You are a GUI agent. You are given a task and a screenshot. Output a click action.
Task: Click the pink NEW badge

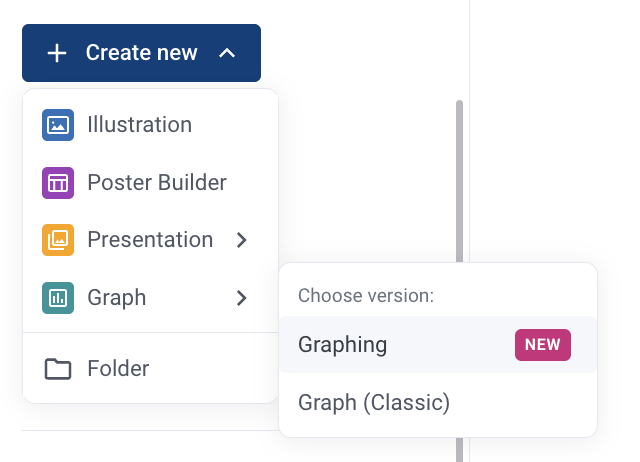543,345
